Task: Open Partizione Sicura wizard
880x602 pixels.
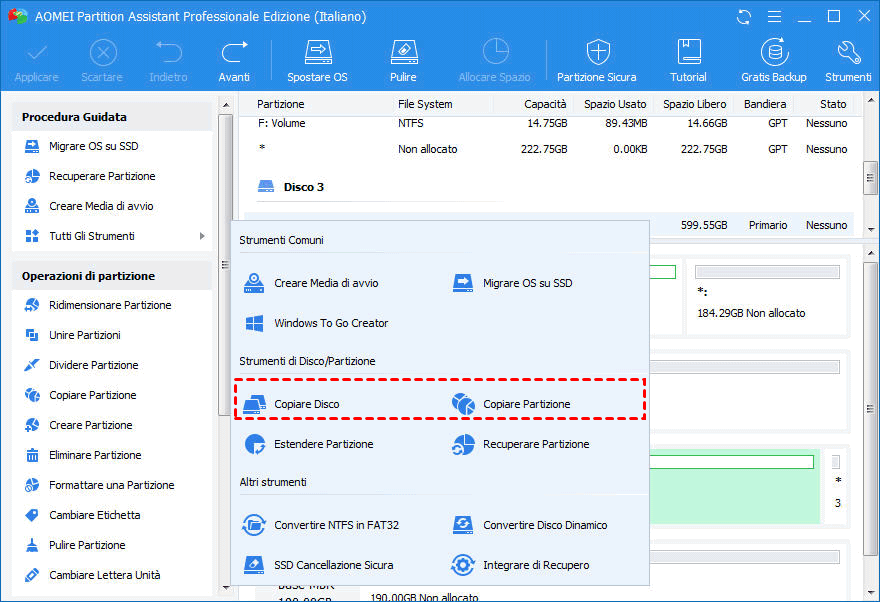Action: (597, 62)
